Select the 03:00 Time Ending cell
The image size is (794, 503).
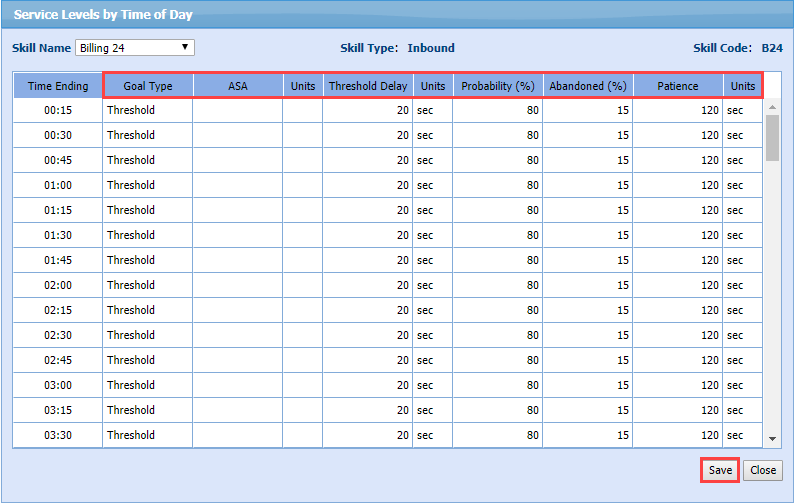pos(58,385)
